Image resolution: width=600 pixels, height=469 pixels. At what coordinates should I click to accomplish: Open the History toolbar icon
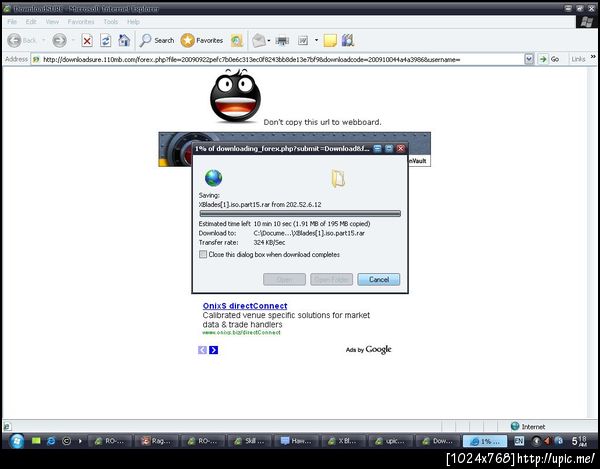(236, 41)
